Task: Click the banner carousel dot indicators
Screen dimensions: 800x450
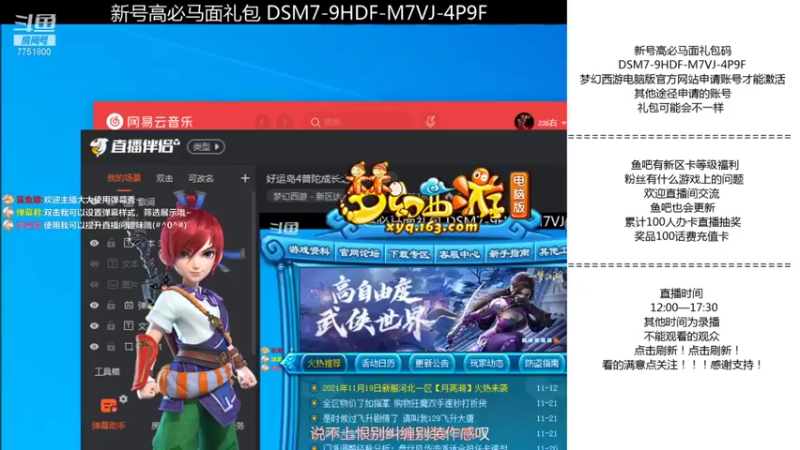Action: (540, 340)
